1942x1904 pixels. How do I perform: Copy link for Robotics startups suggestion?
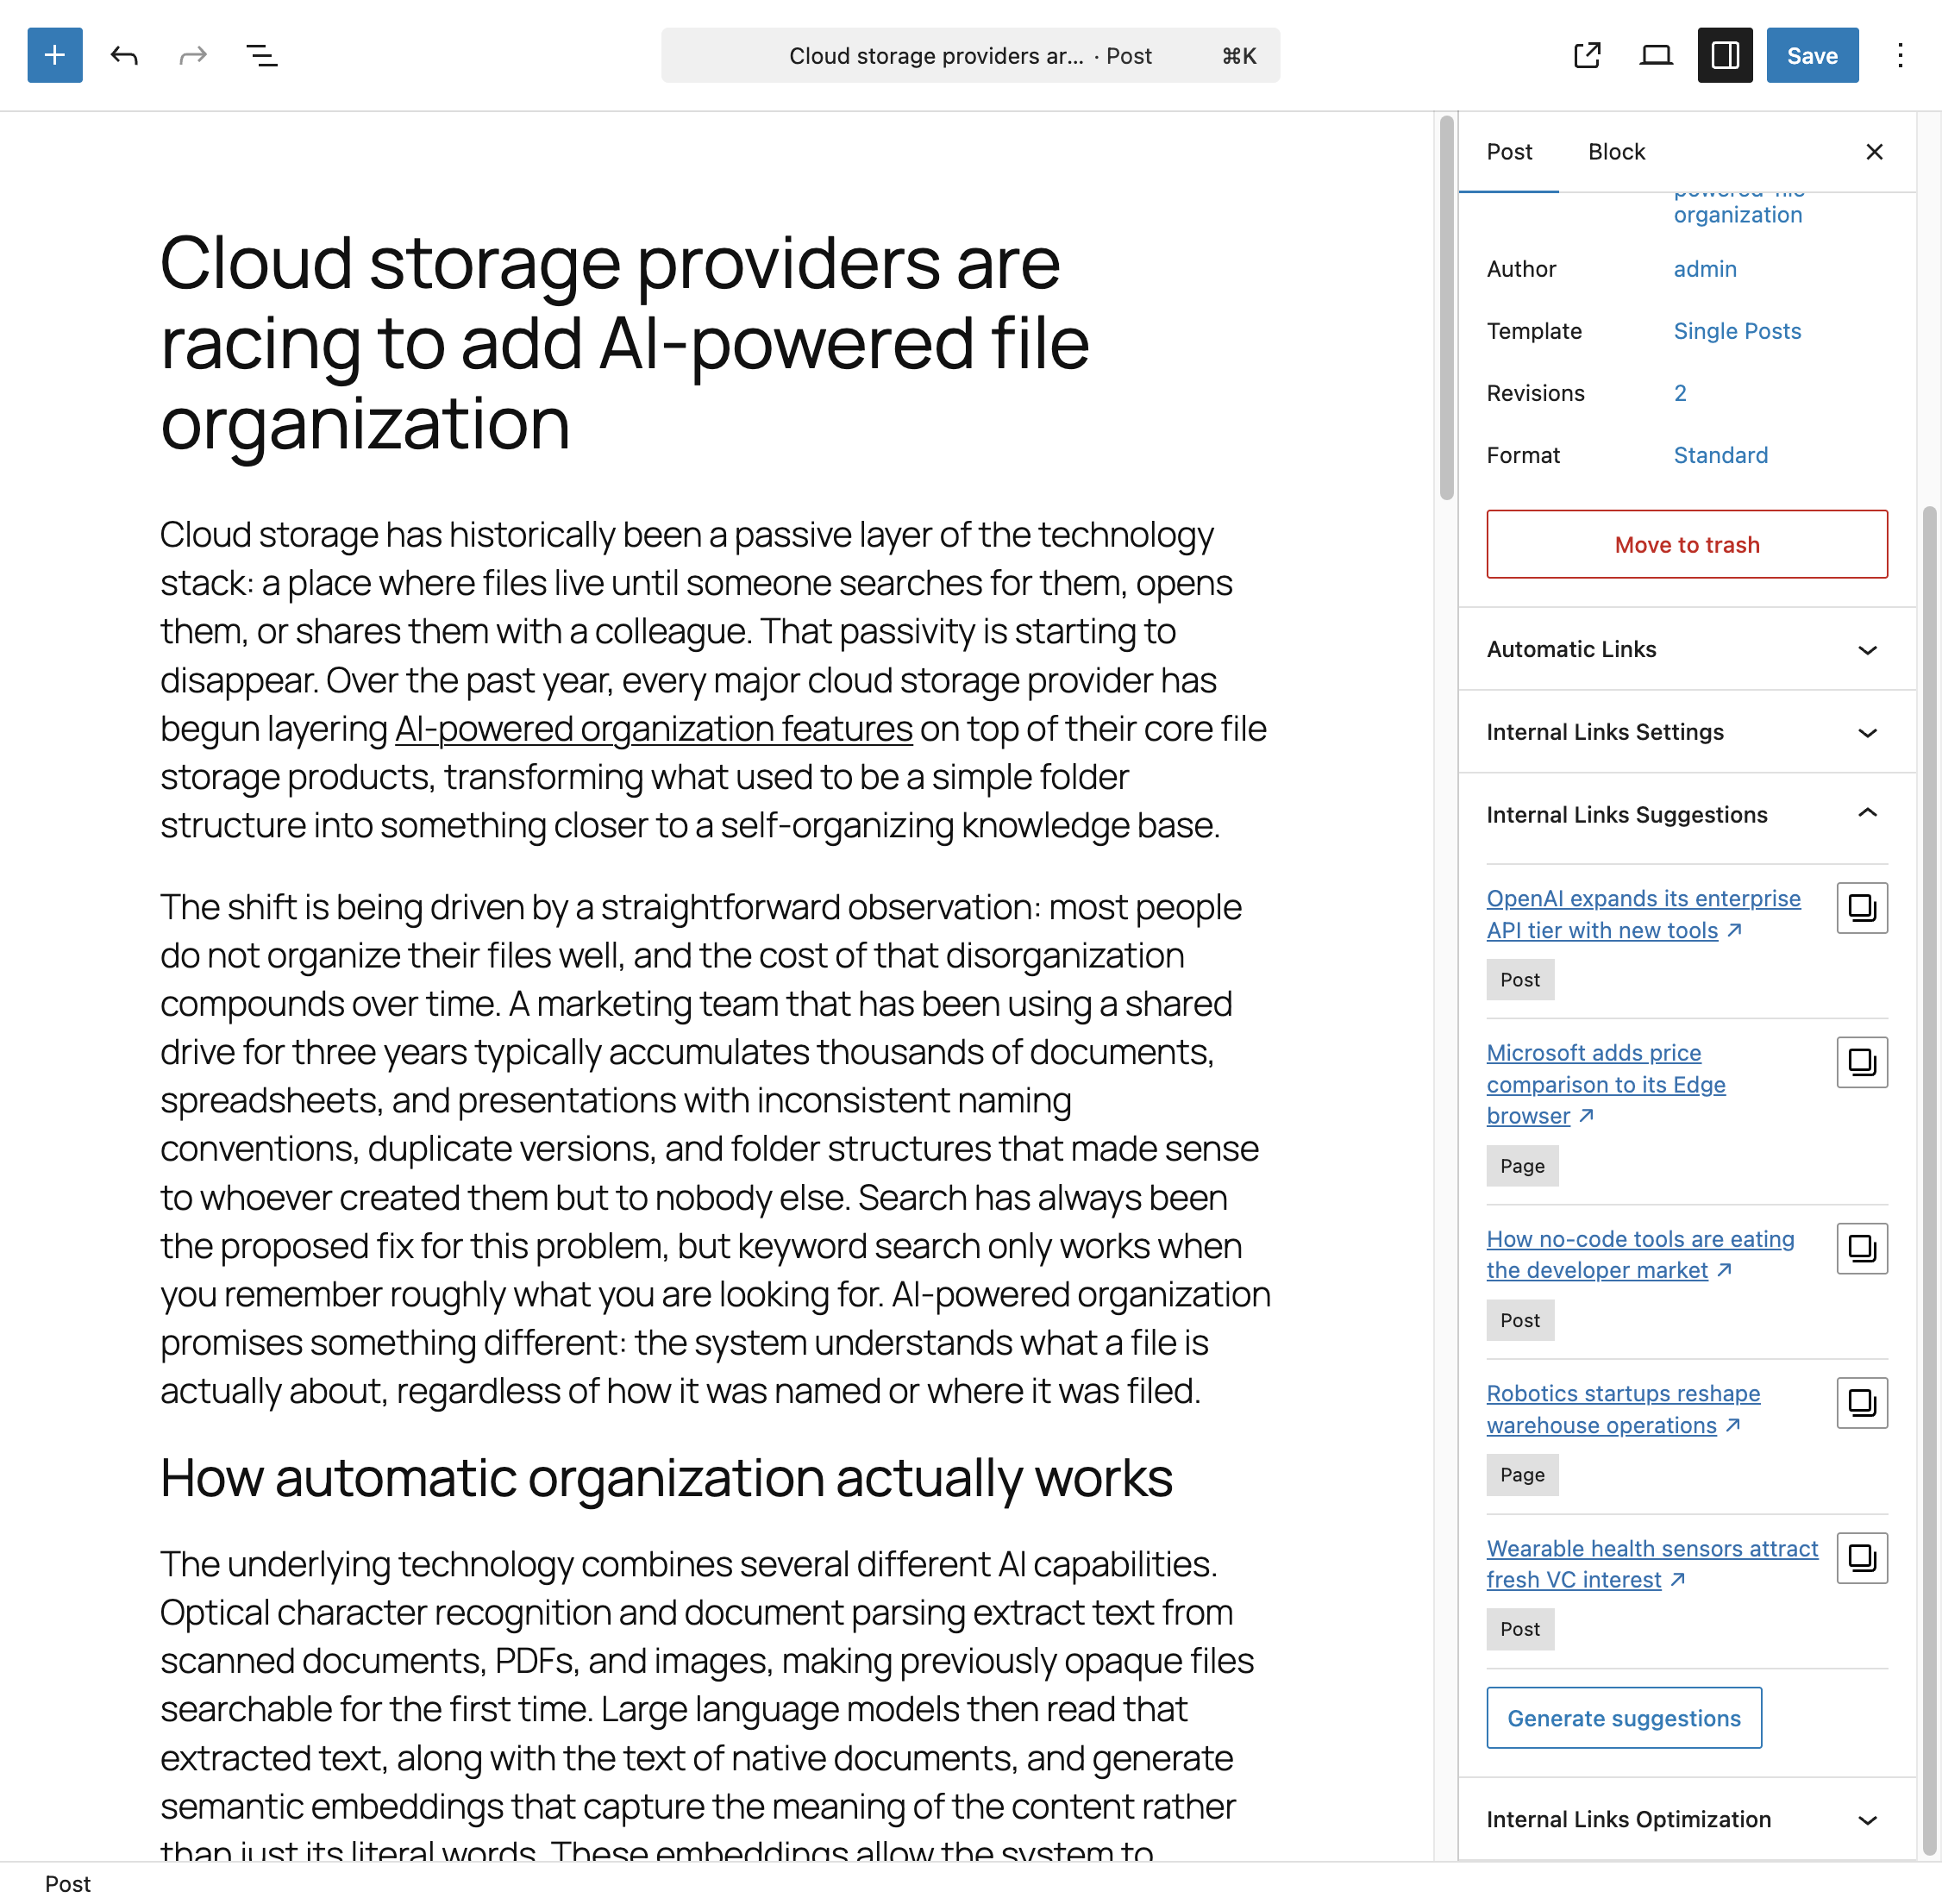[1862, 1403]
